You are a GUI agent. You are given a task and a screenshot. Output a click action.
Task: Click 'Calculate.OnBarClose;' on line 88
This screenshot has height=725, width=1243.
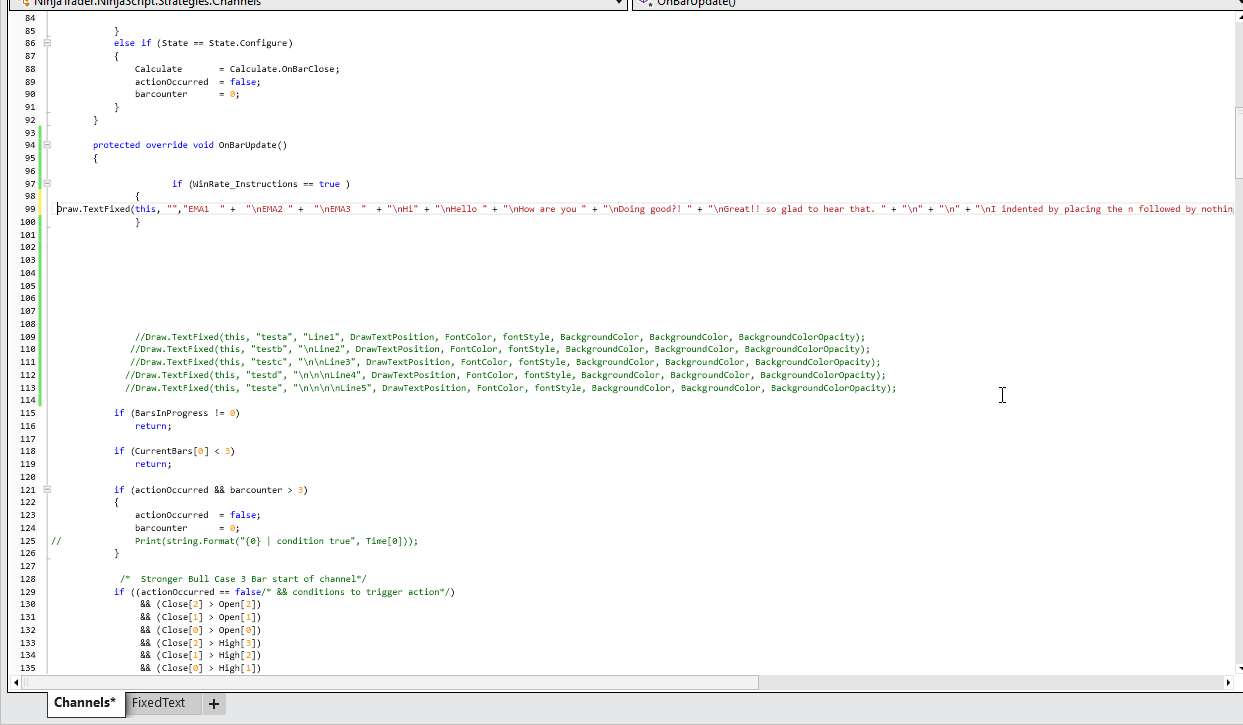tap(284, 69)
